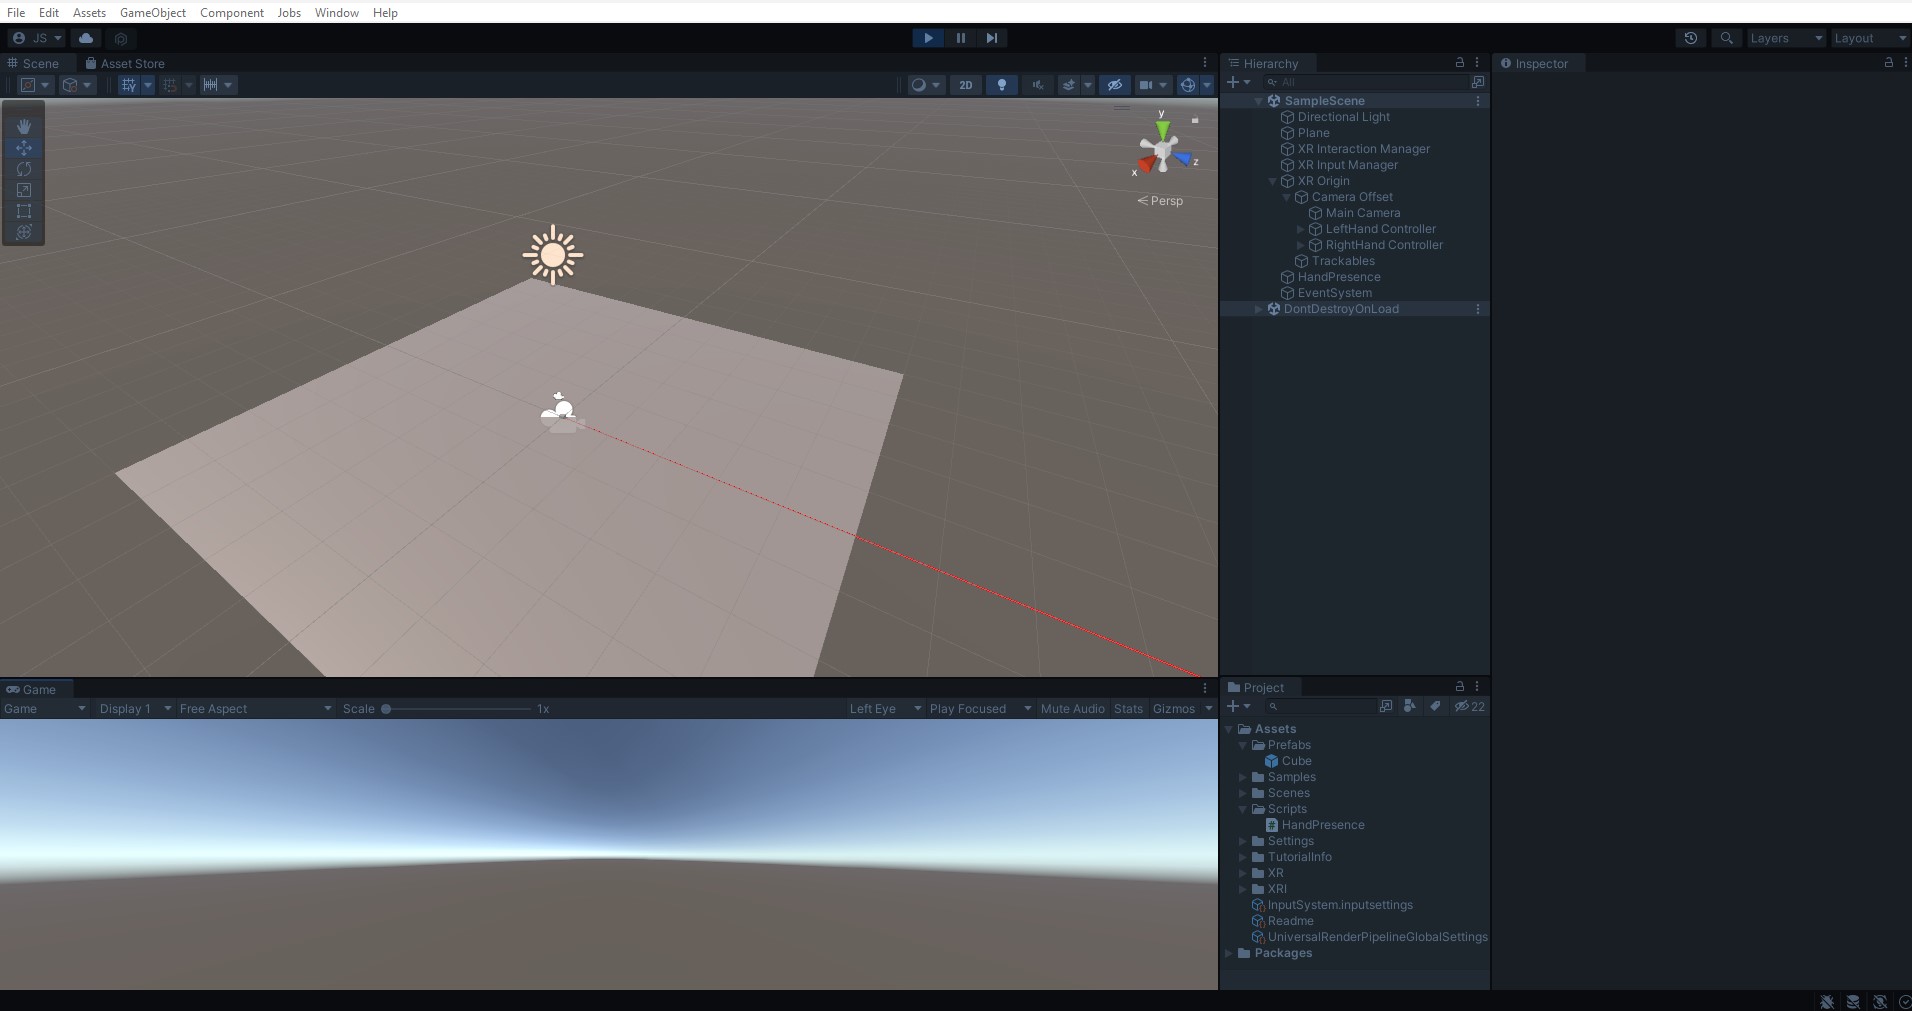
Task: Enable the gizmos visibility toggle
Action: [1186, 85]
